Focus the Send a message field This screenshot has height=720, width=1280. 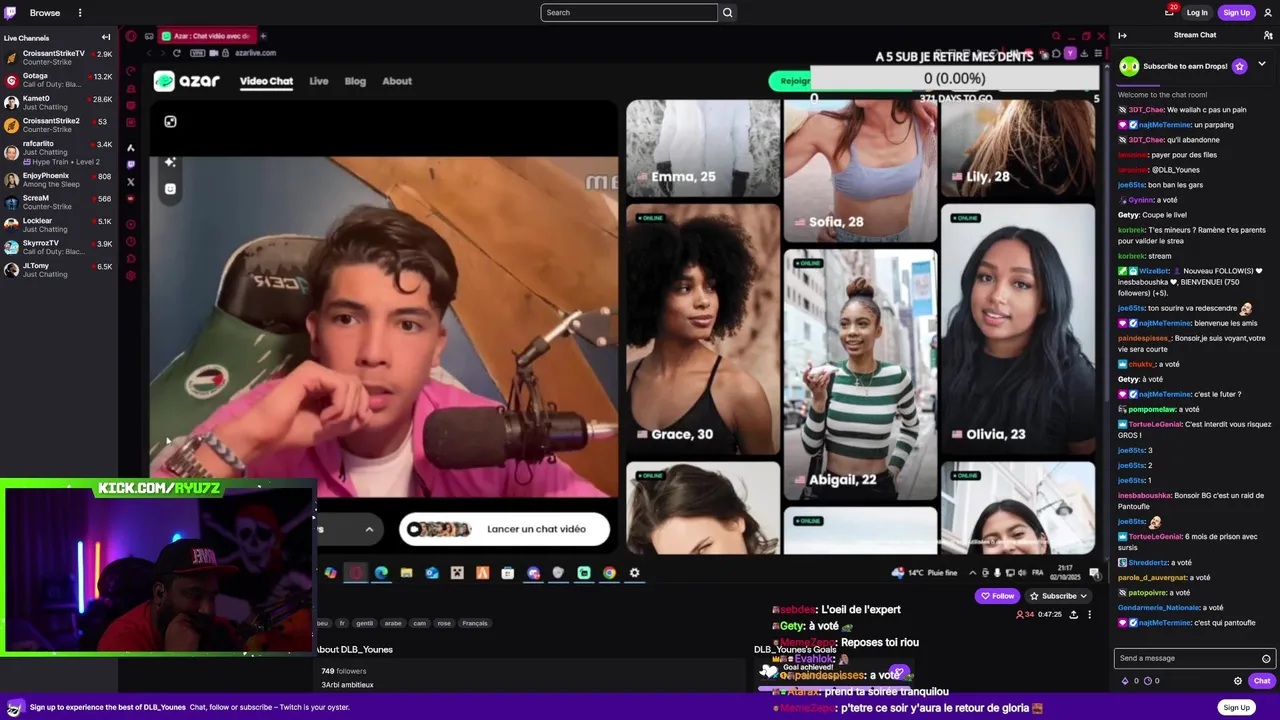click(x=1194, y=658)
